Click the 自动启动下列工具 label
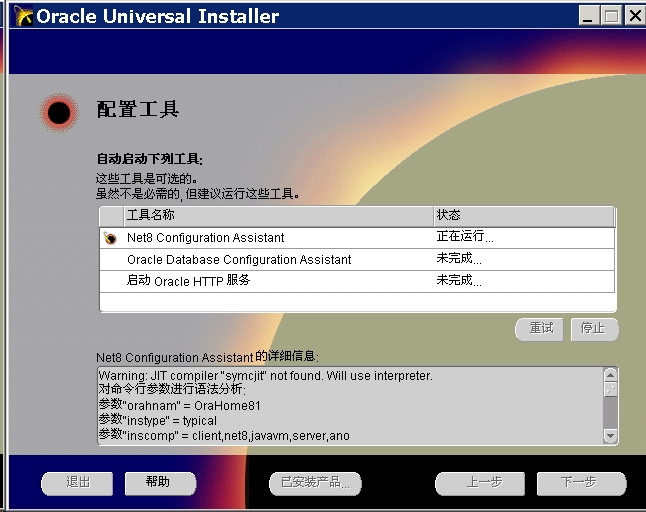 (x=150, y=159)
